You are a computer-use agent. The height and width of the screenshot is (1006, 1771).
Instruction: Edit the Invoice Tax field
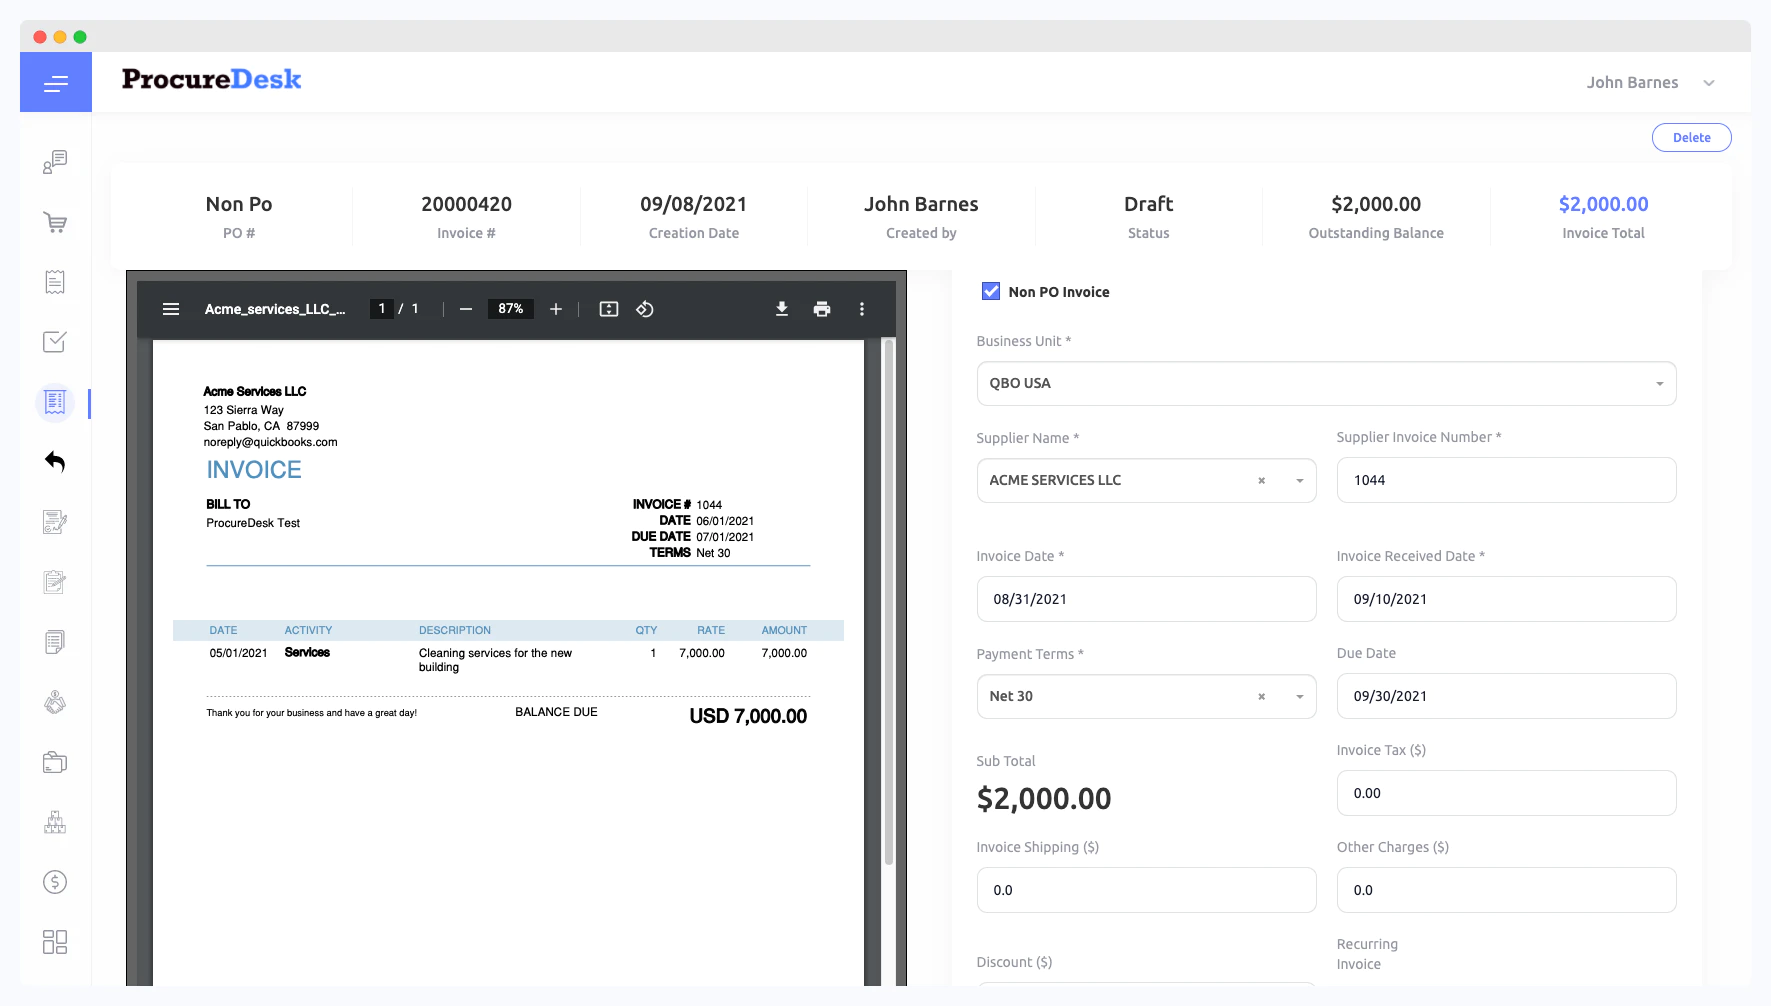[x=1506, y=793]
